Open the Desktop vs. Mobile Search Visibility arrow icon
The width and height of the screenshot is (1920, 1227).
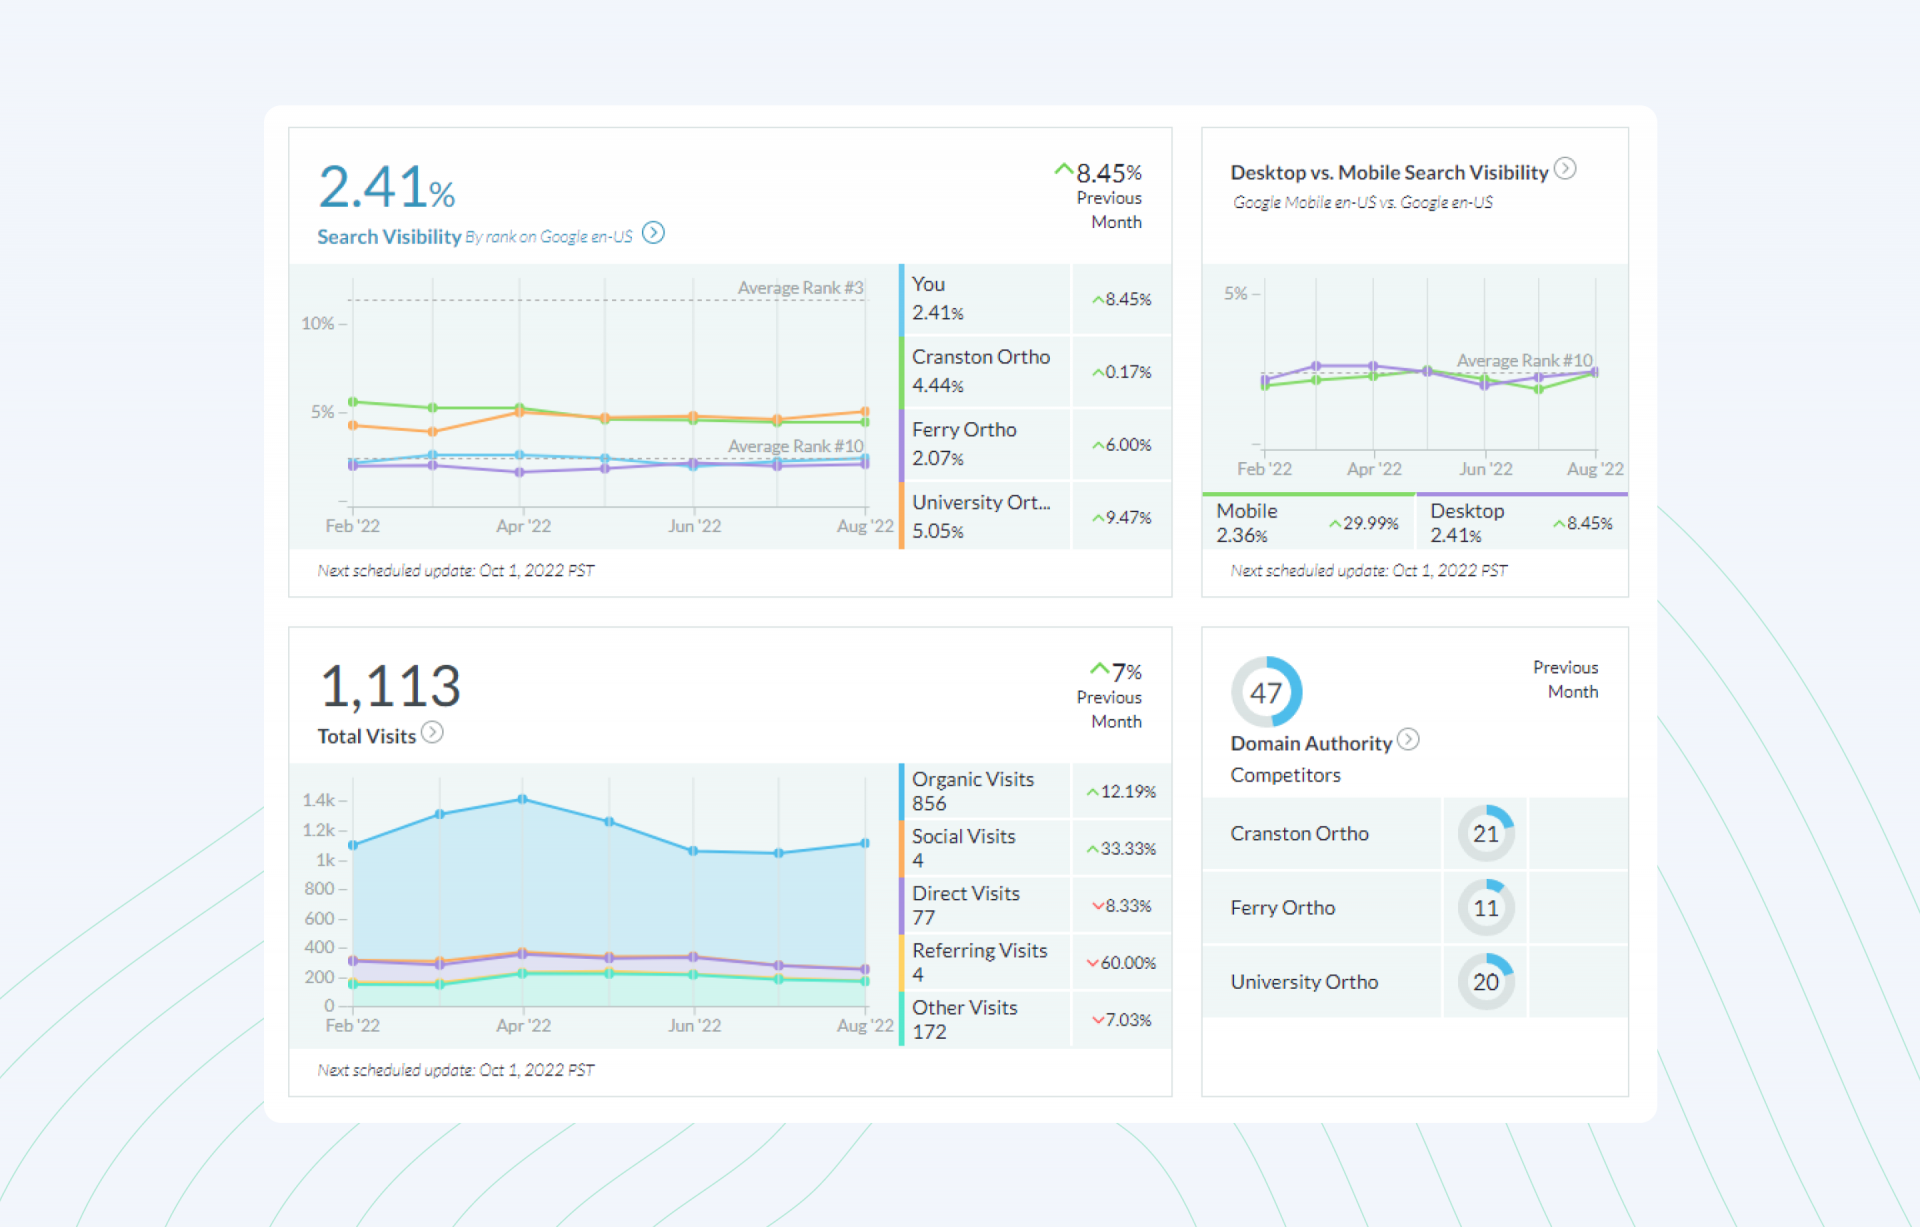pos(1565,169)
